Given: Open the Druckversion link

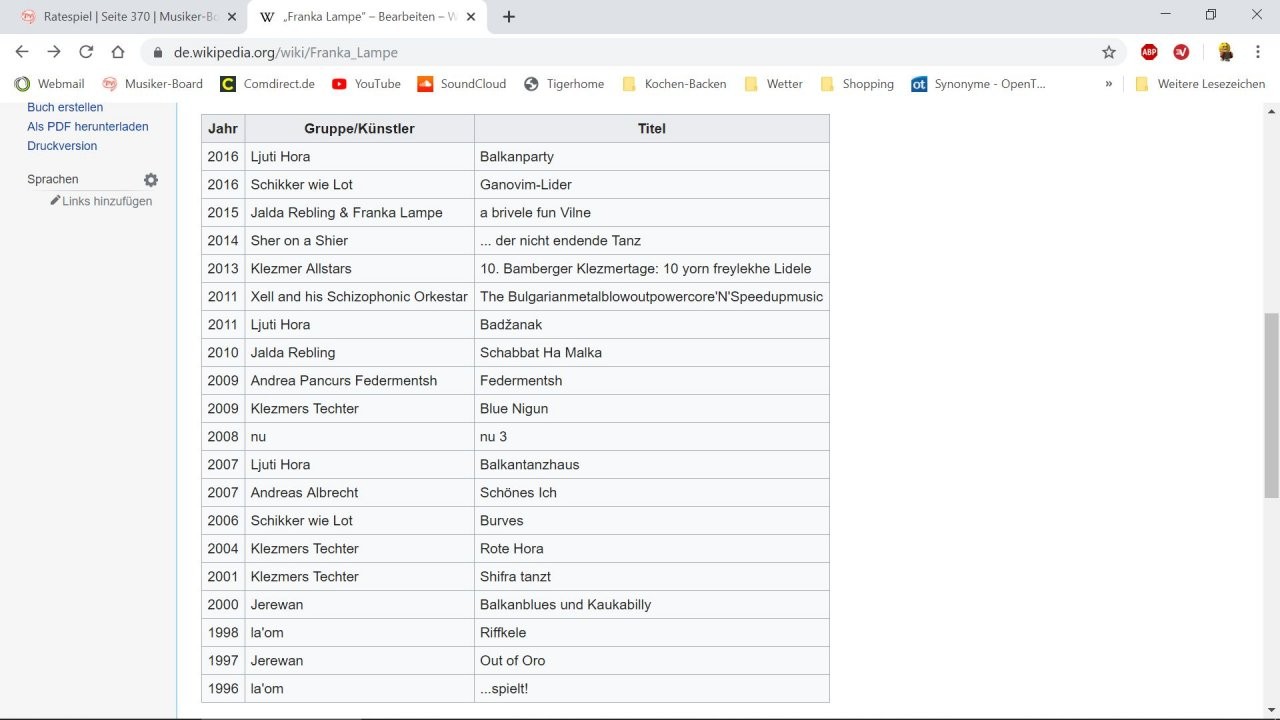Looking at the screenshot, I should coord(62,146).
